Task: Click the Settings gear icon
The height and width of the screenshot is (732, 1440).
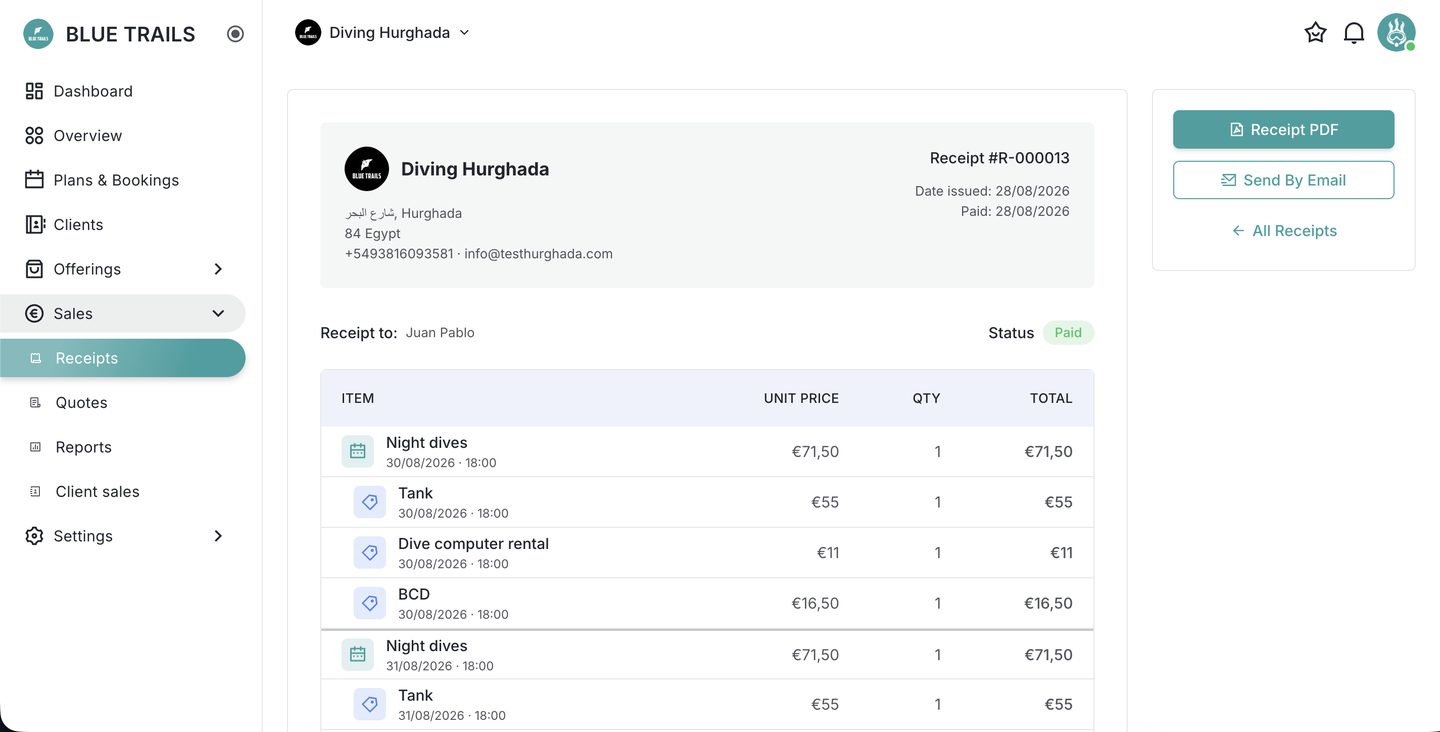Action: click(x=34, y=536)
